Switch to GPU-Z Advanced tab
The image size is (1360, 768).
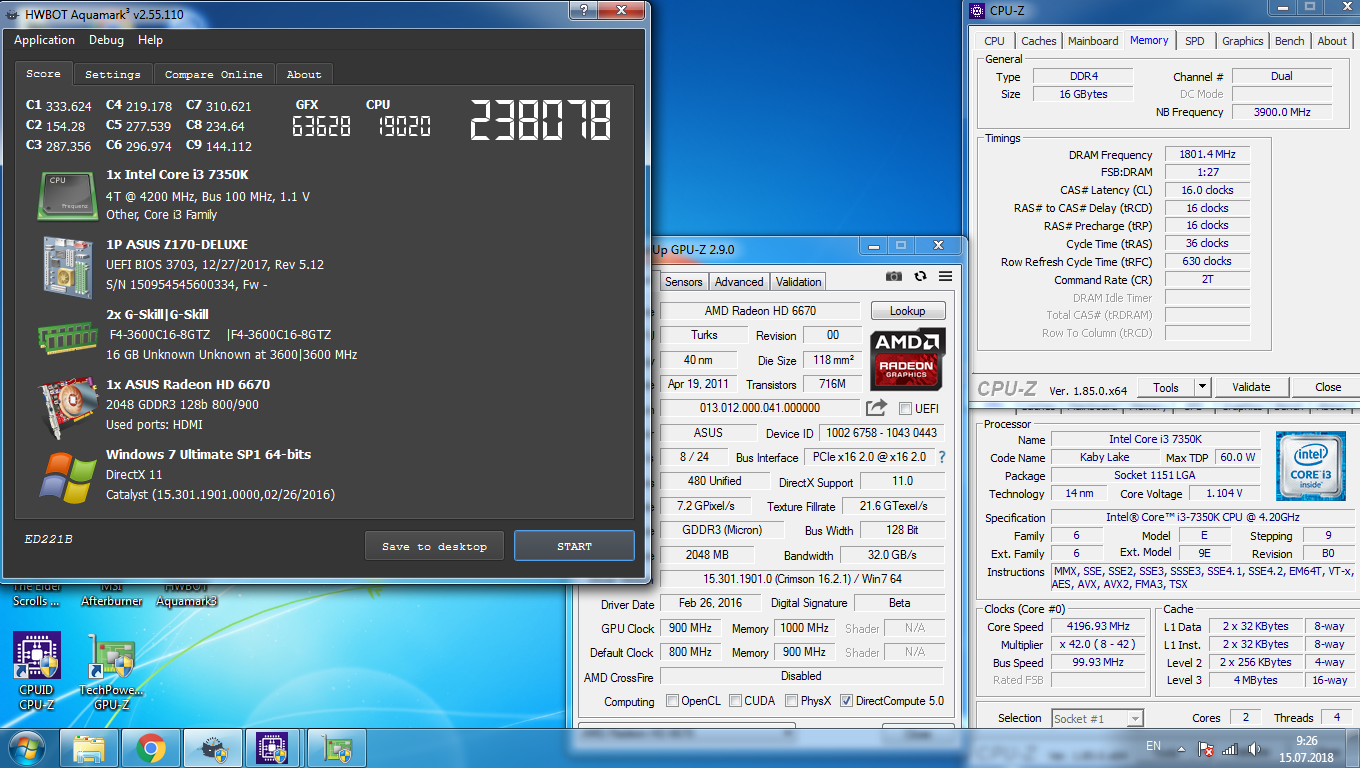(x=739, y=282)
